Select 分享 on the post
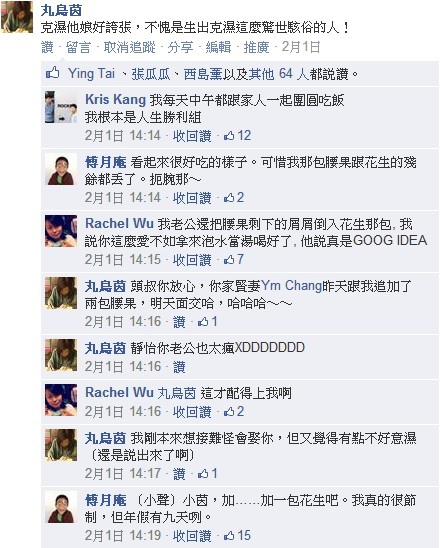 click(180, 47)
